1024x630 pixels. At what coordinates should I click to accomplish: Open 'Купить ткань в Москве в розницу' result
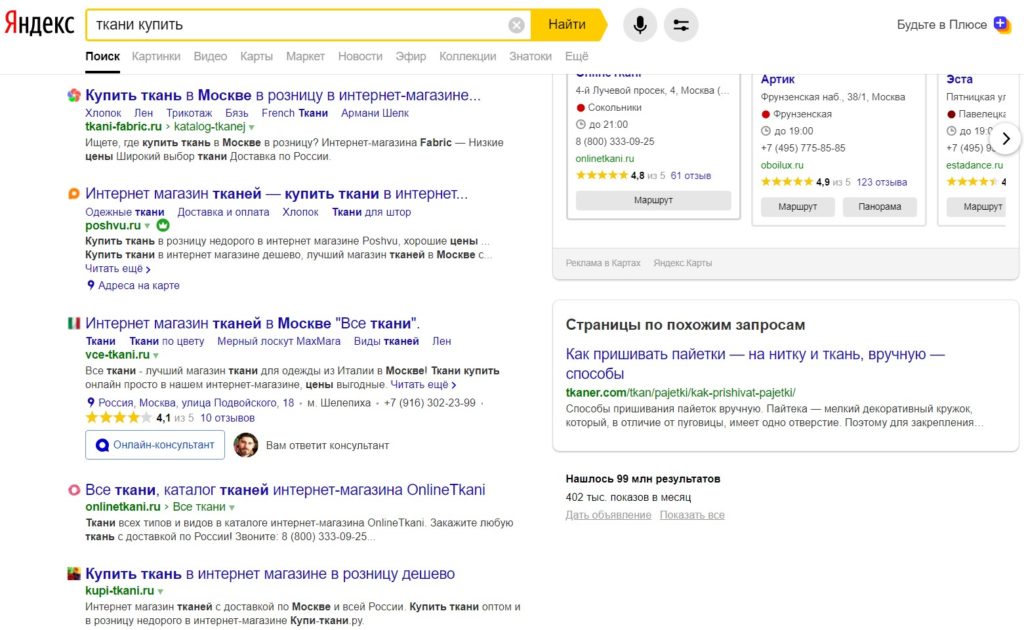point(283,95)
